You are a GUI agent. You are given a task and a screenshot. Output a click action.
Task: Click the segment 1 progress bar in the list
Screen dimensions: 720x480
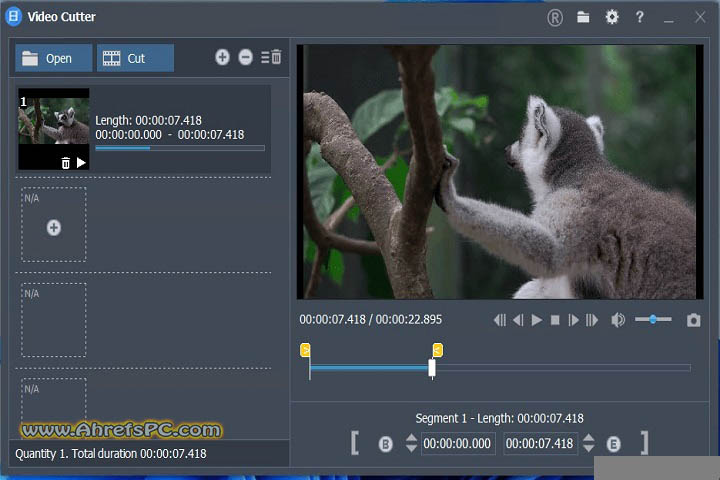click(x=180, y=148)
